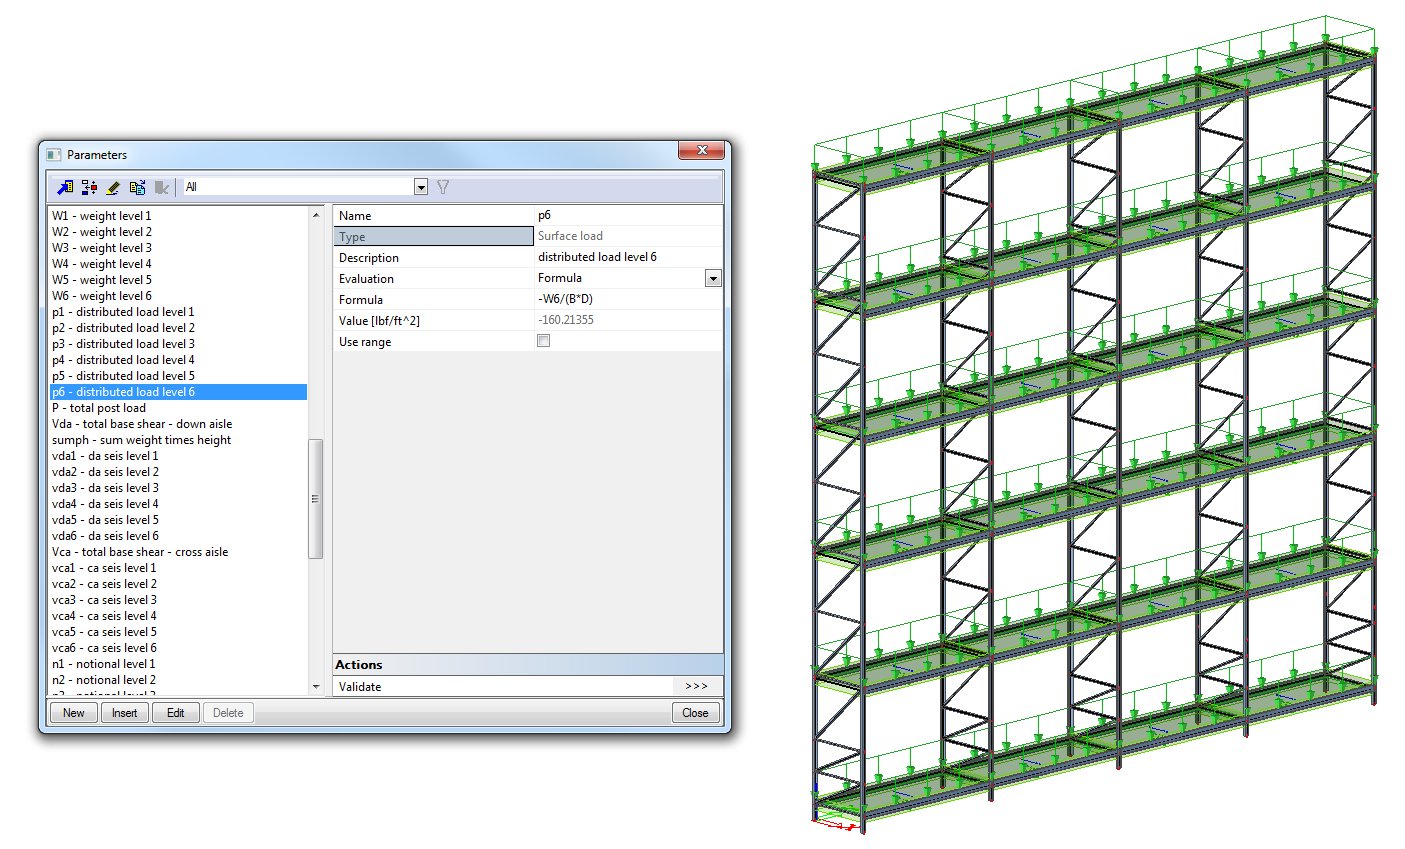Click the list scroll down arrow
Screen dimensions: 1405x849
coord(316,687)
